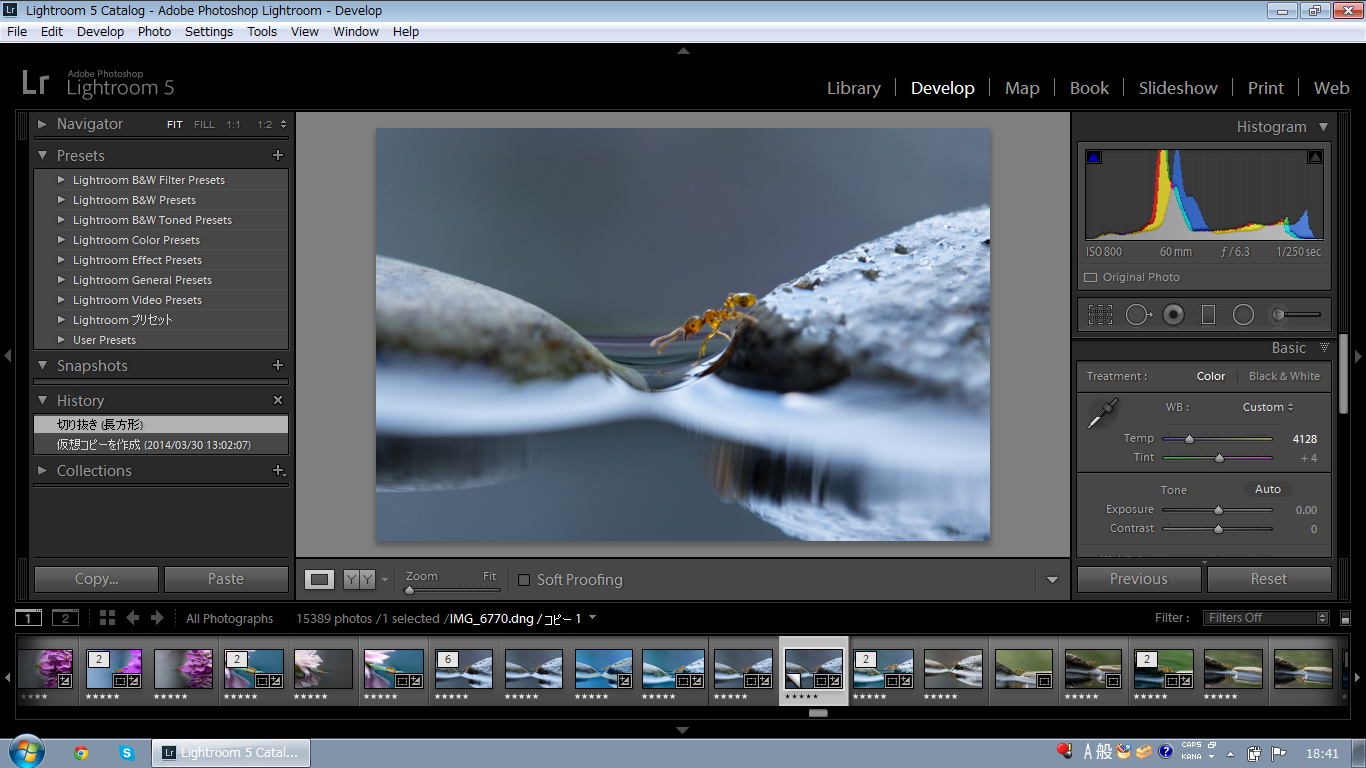Open Filters Off filter dropdown
This screenshot has width=1366, height=768.
[1266, 618]
